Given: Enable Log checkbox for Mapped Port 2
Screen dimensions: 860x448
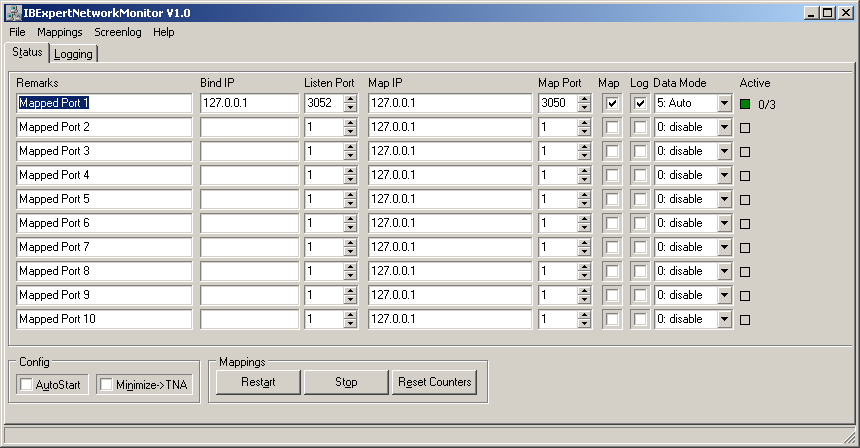Looking at the screenshot, I should coord(640,127).
